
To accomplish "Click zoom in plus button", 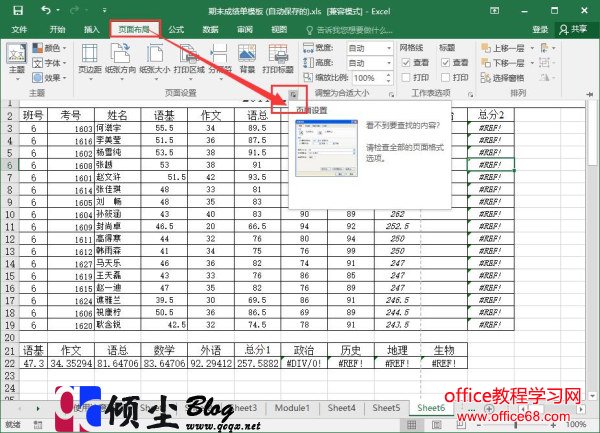I will 553,425.
